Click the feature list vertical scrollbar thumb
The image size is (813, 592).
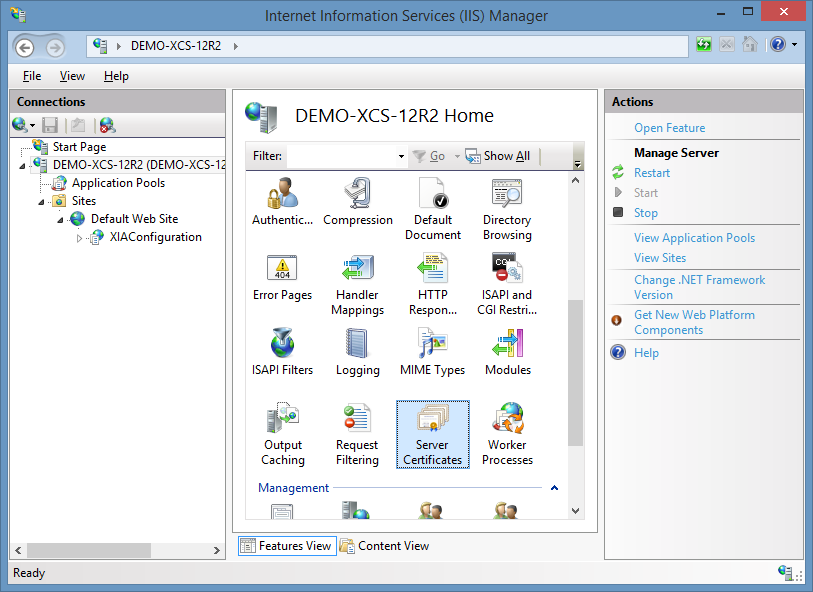tap(575, 373)
